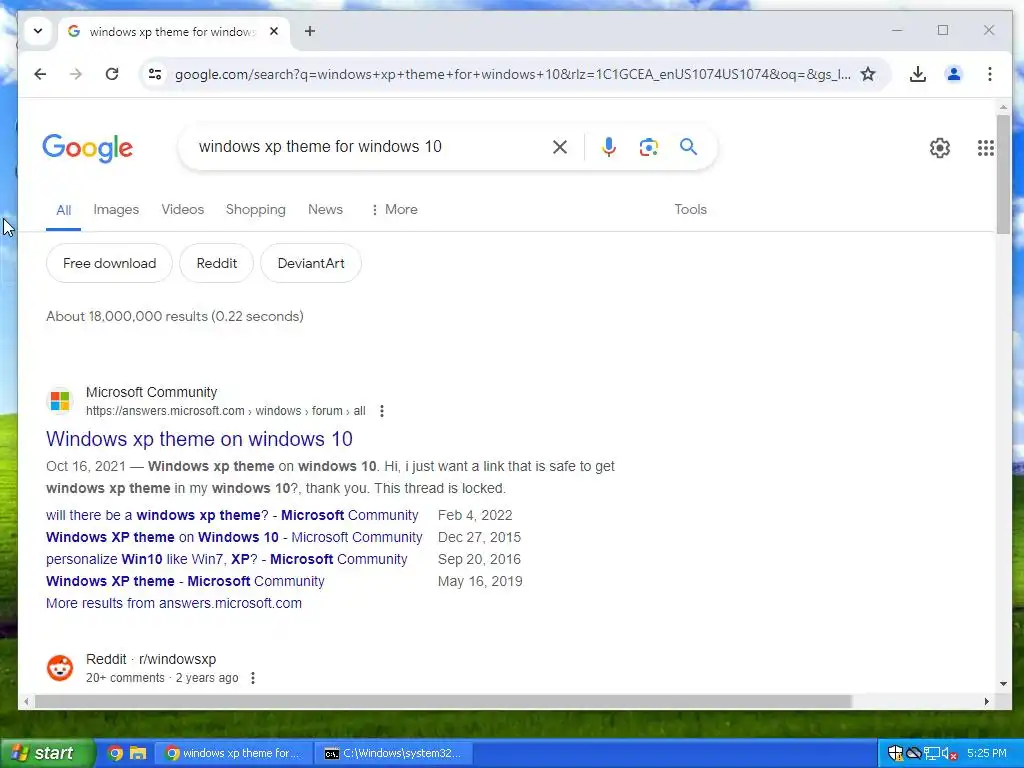Open the Chrome profile avatar
This screenshot has width=1024, height=768.
(x=953, y=74)
